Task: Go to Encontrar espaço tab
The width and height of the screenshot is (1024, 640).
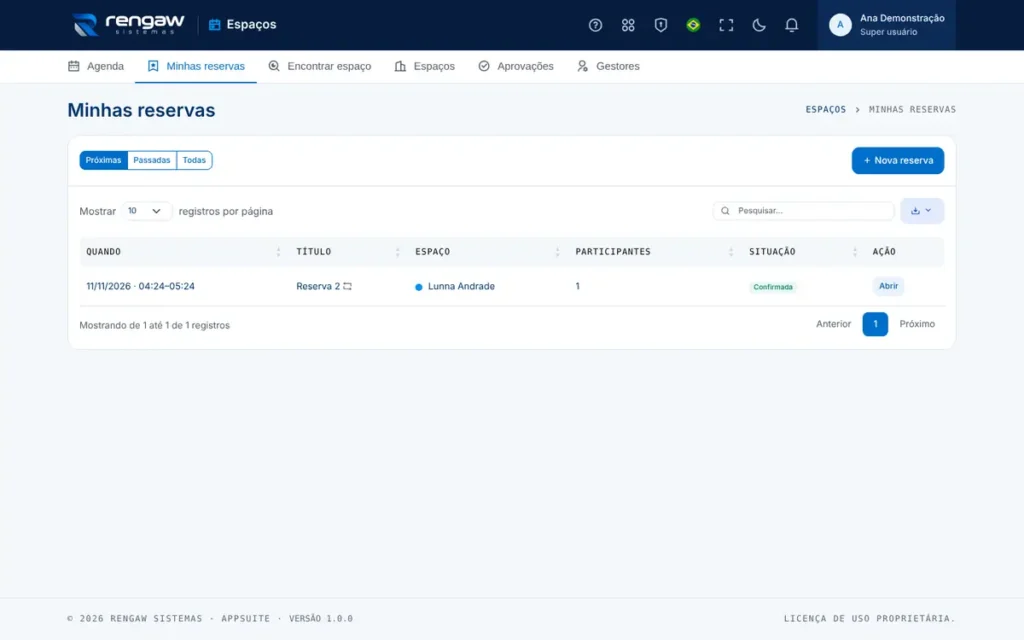Action: (x=319, y=66)
